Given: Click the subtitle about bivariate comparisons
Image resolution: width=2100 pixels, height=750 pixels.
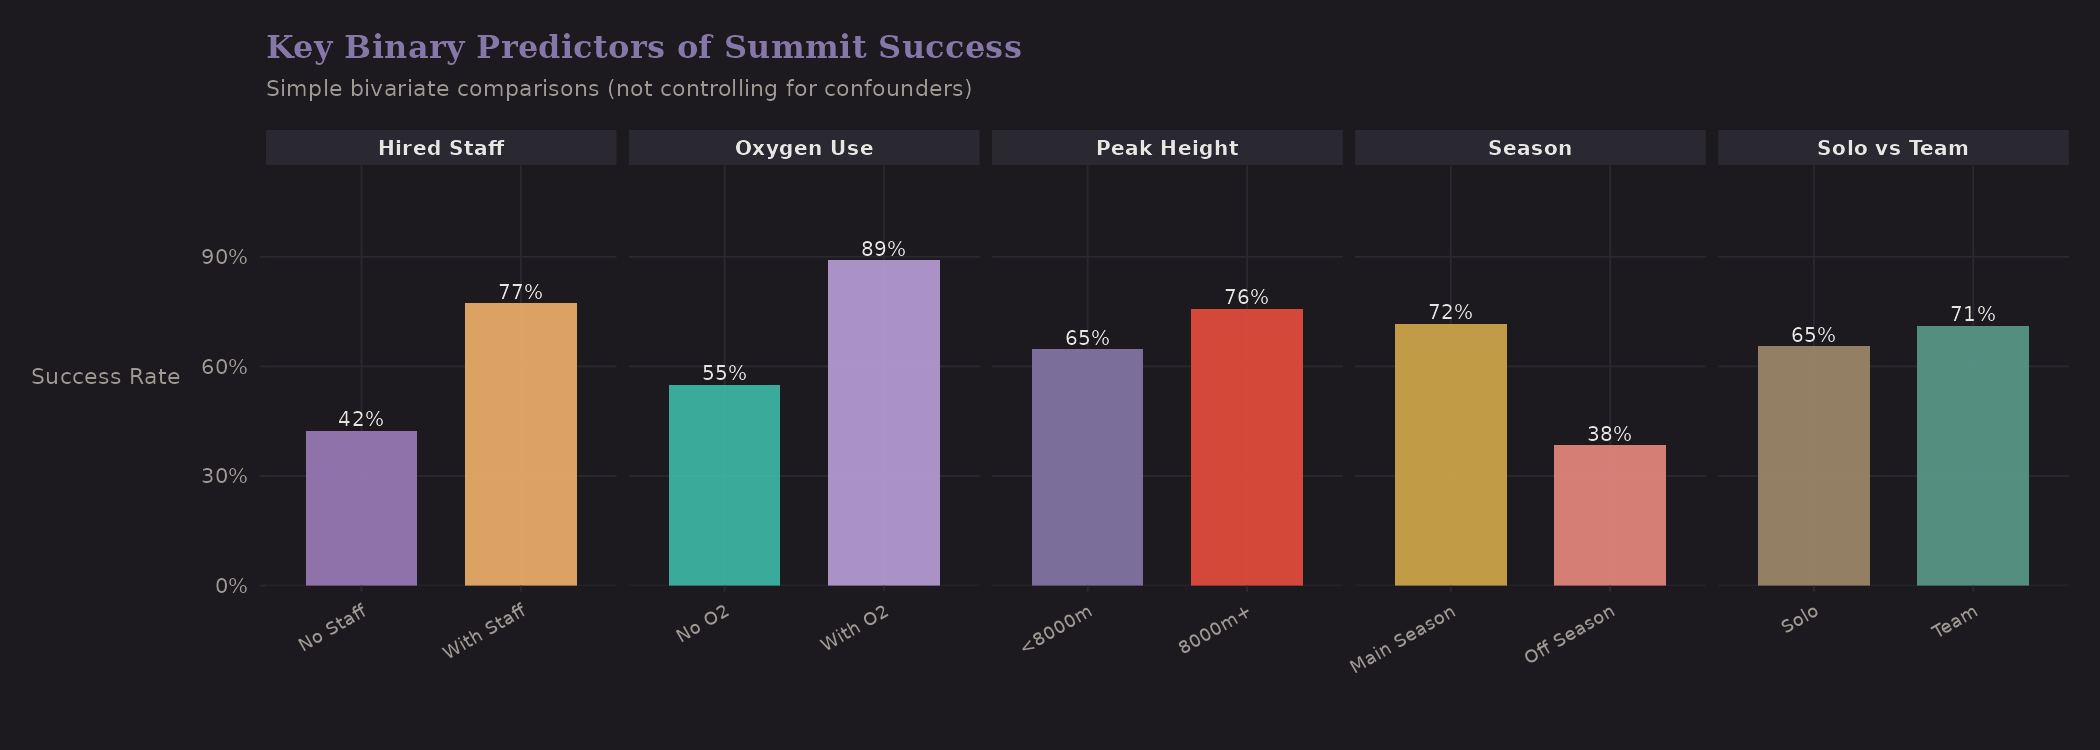Looking at the screenshot, I should tap(618, 89).
